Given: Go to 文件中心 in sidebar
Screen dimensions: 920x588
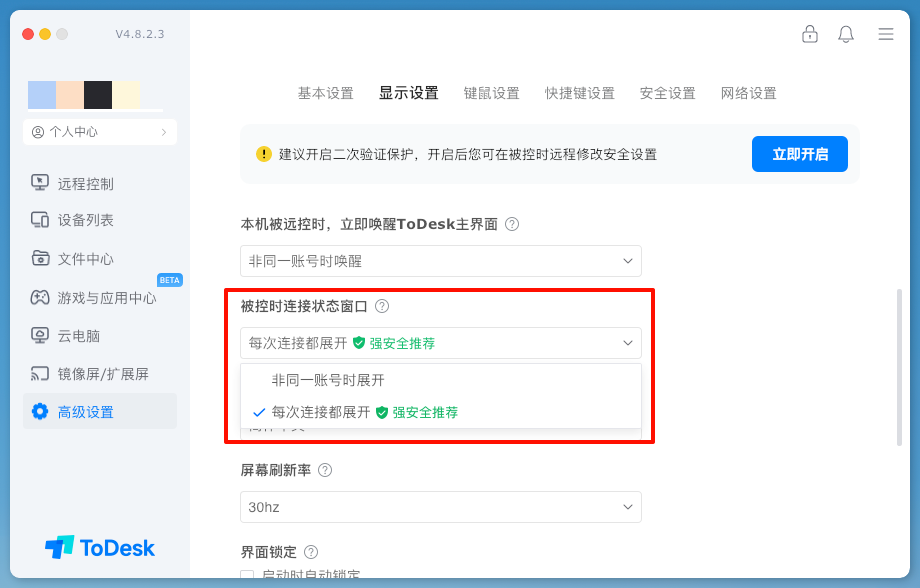Looking at the screenshot, I should (85, 259).
